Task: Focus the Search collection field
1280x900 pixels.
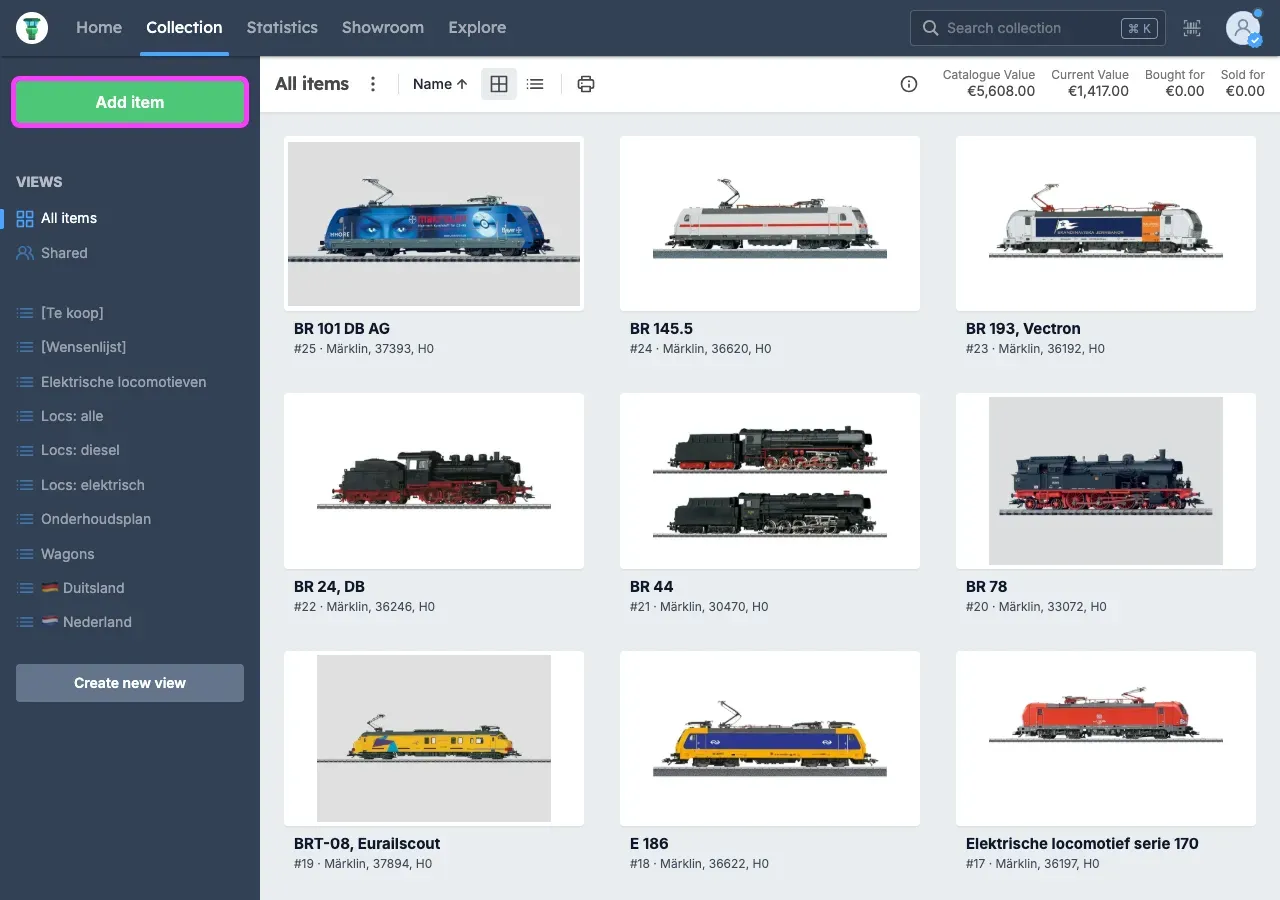Action: [x=1037, y=28]
